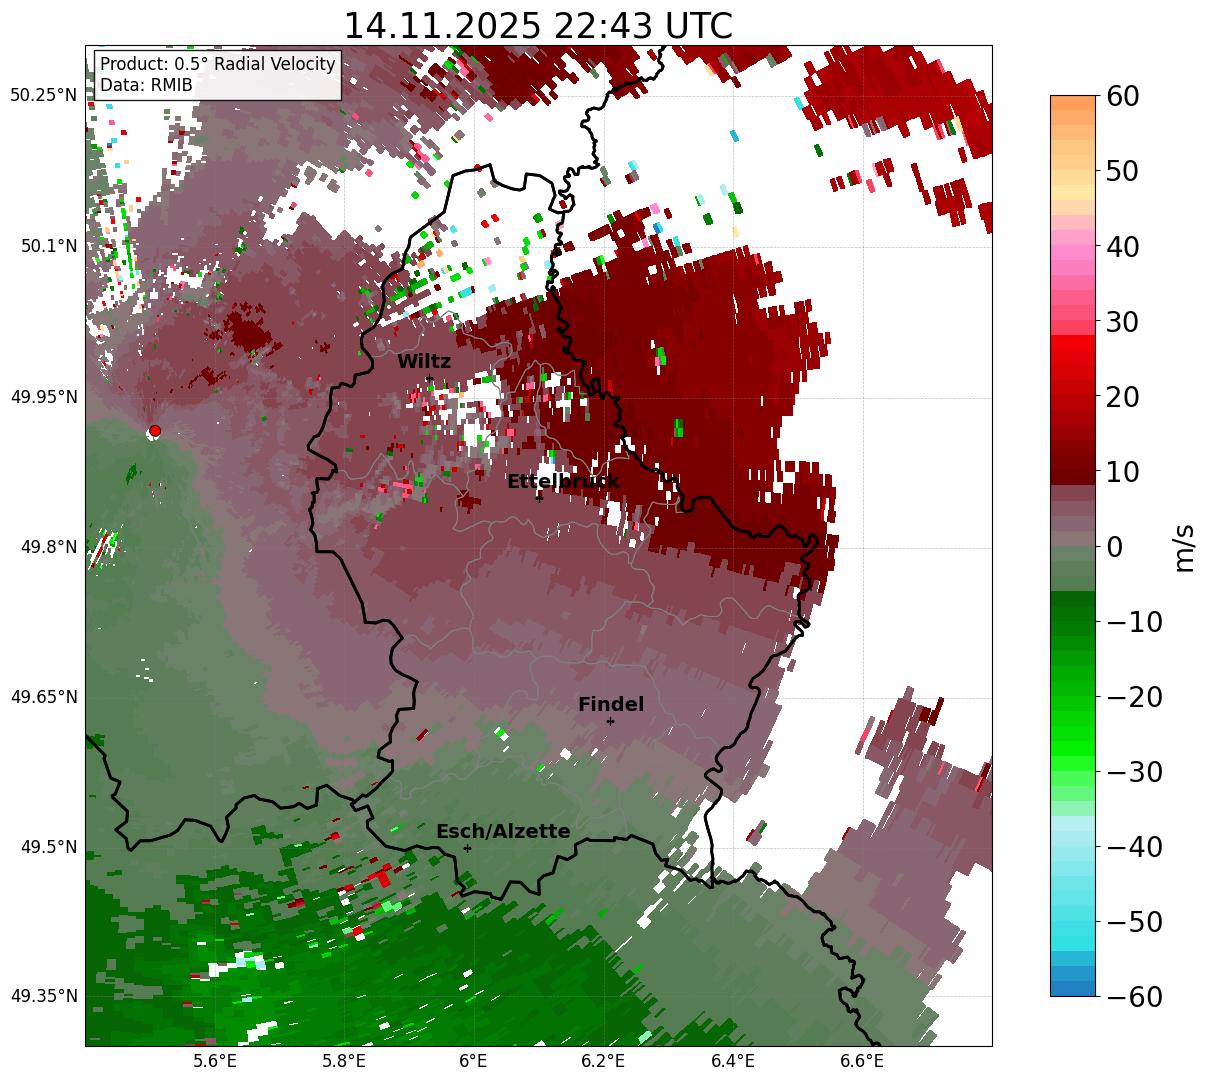Click the Wiltz location cross marker
The width and height of the screenshot is (1207, 1081).
point(429,378)
